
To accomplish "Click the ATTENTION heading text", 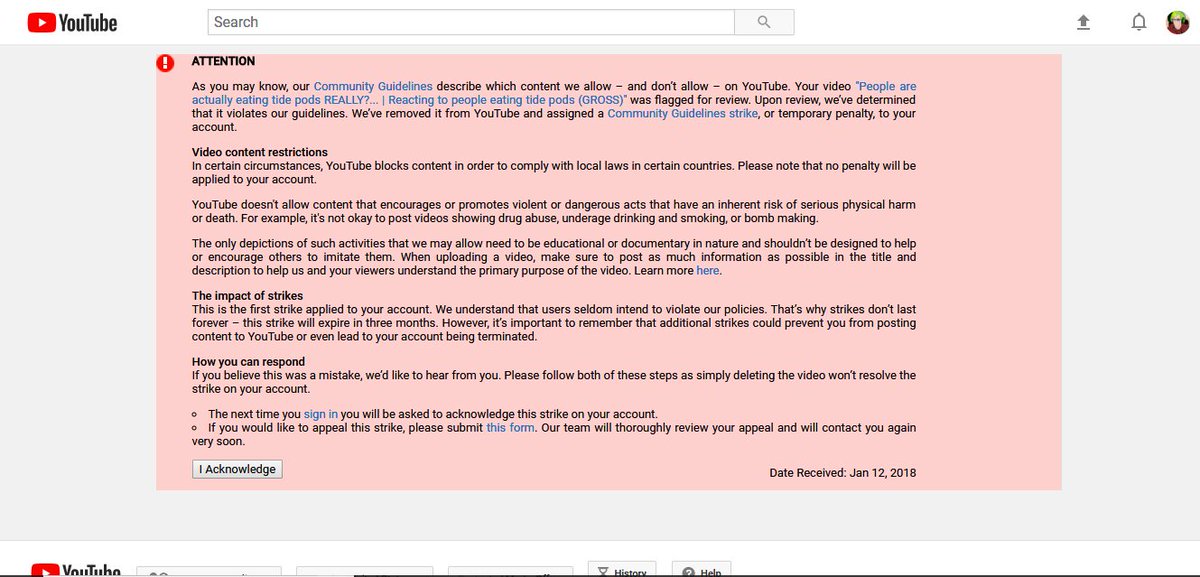I will (x=224, y=61).
